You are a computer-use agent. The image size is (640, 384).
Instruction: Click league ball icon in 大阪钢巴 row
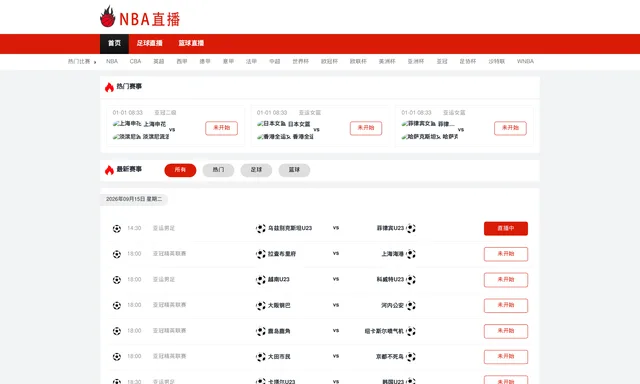[117, 306]
